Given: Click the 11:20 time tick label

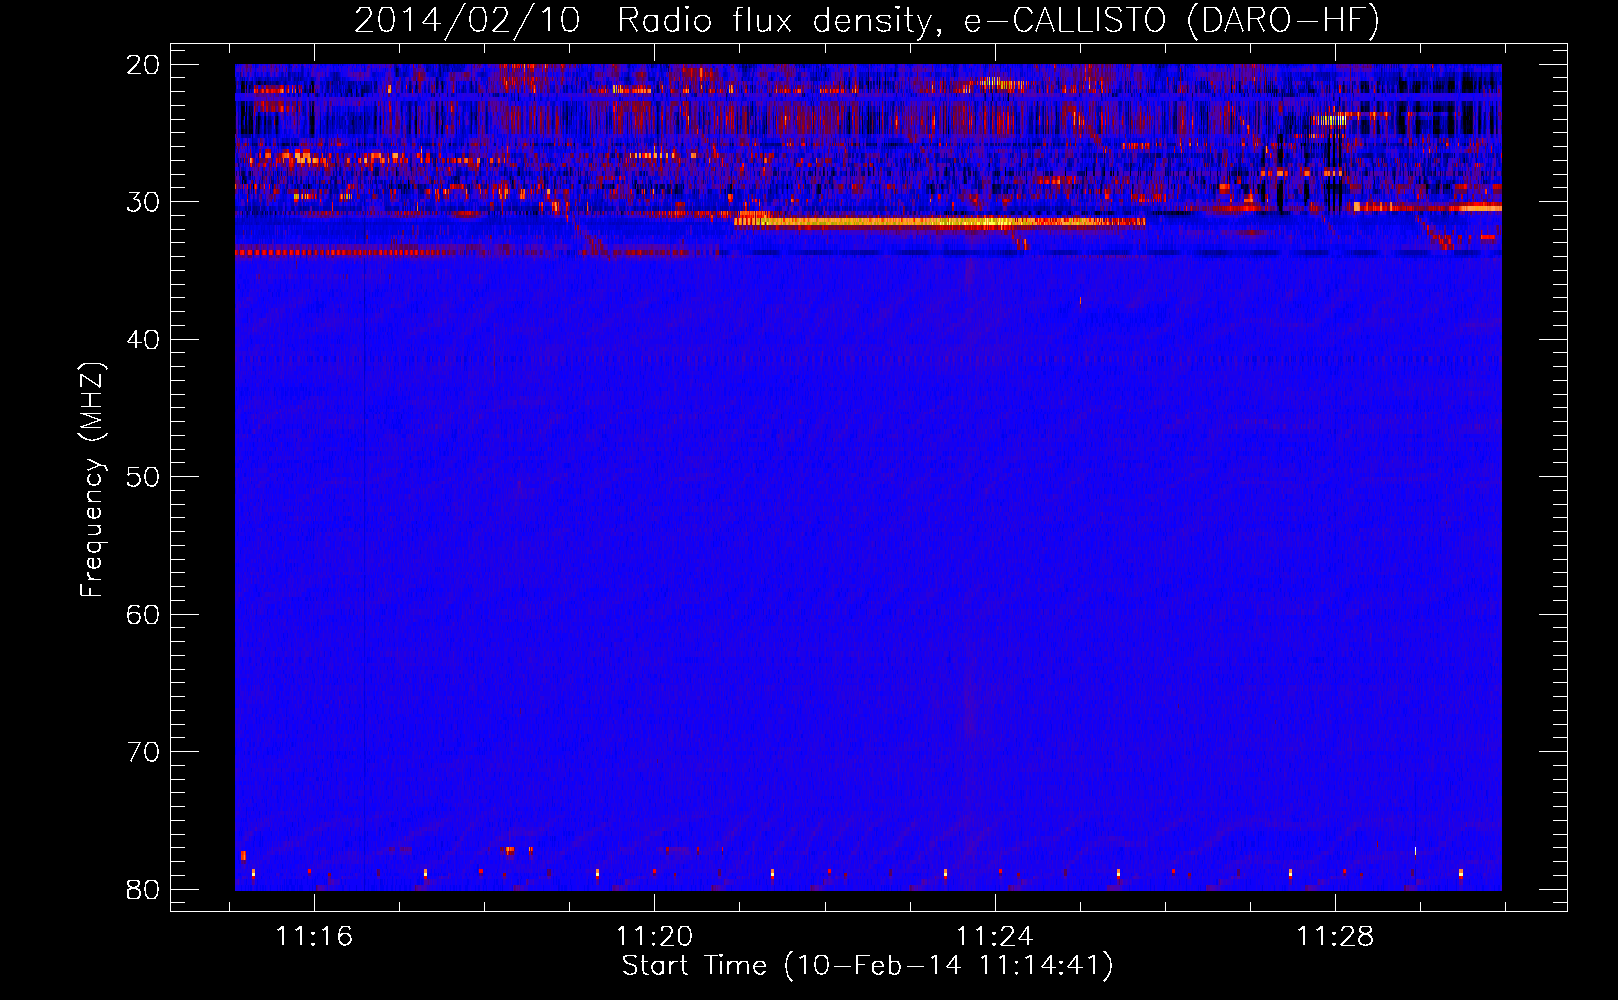Looking at the screenshot, I should pyautogui.click(x=654, y=937).
